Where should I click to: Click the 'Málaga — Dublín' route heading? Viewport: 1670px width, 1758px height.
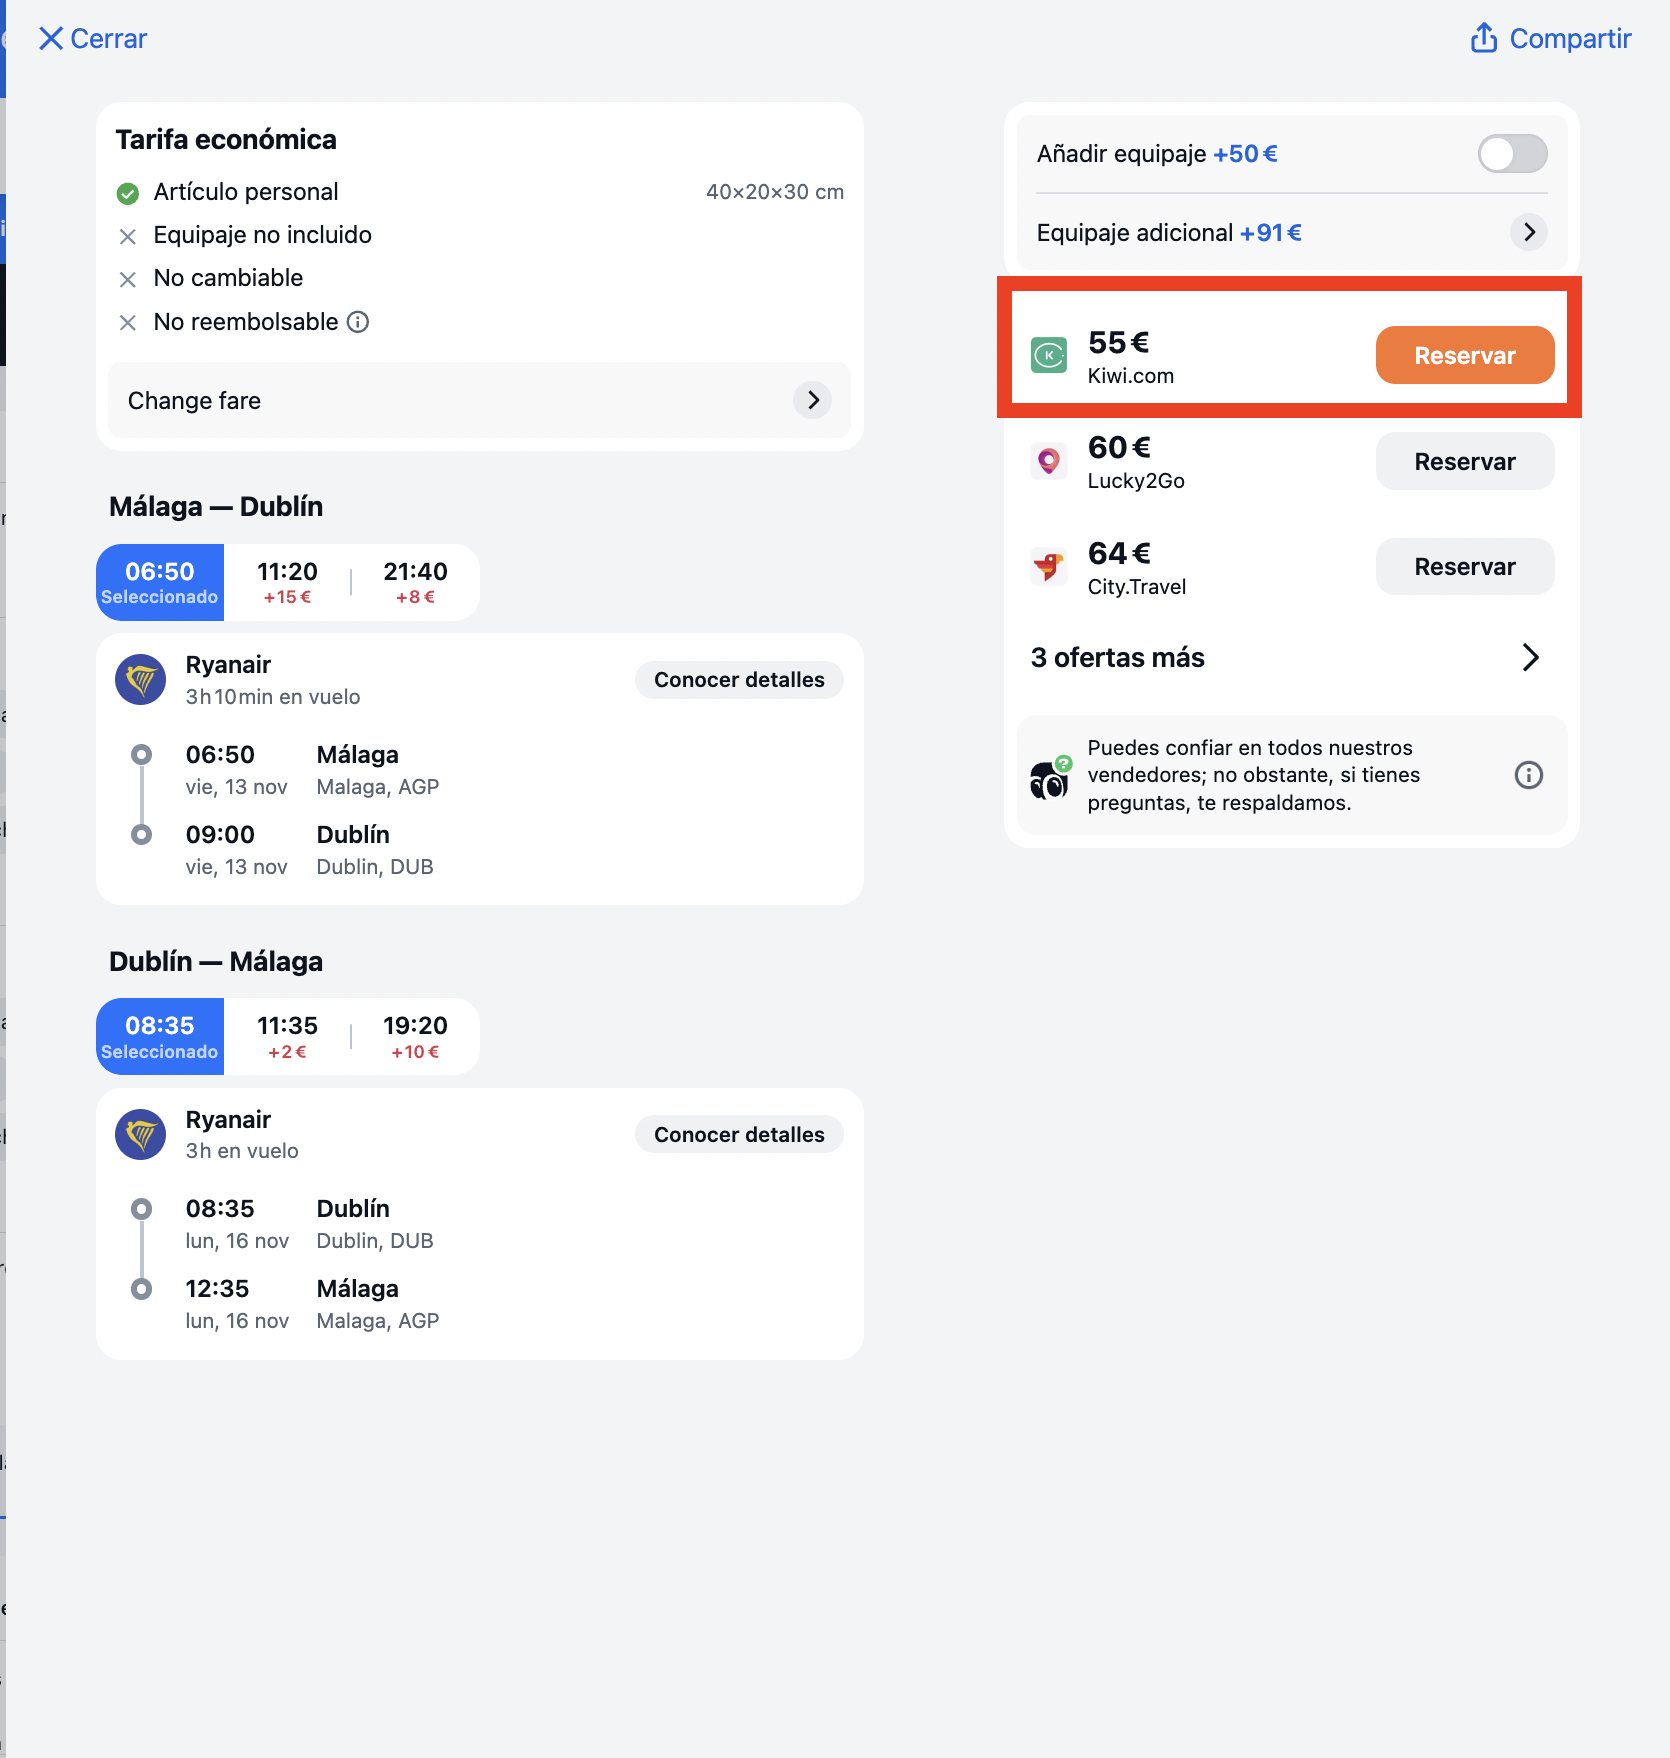pos(216,506)
